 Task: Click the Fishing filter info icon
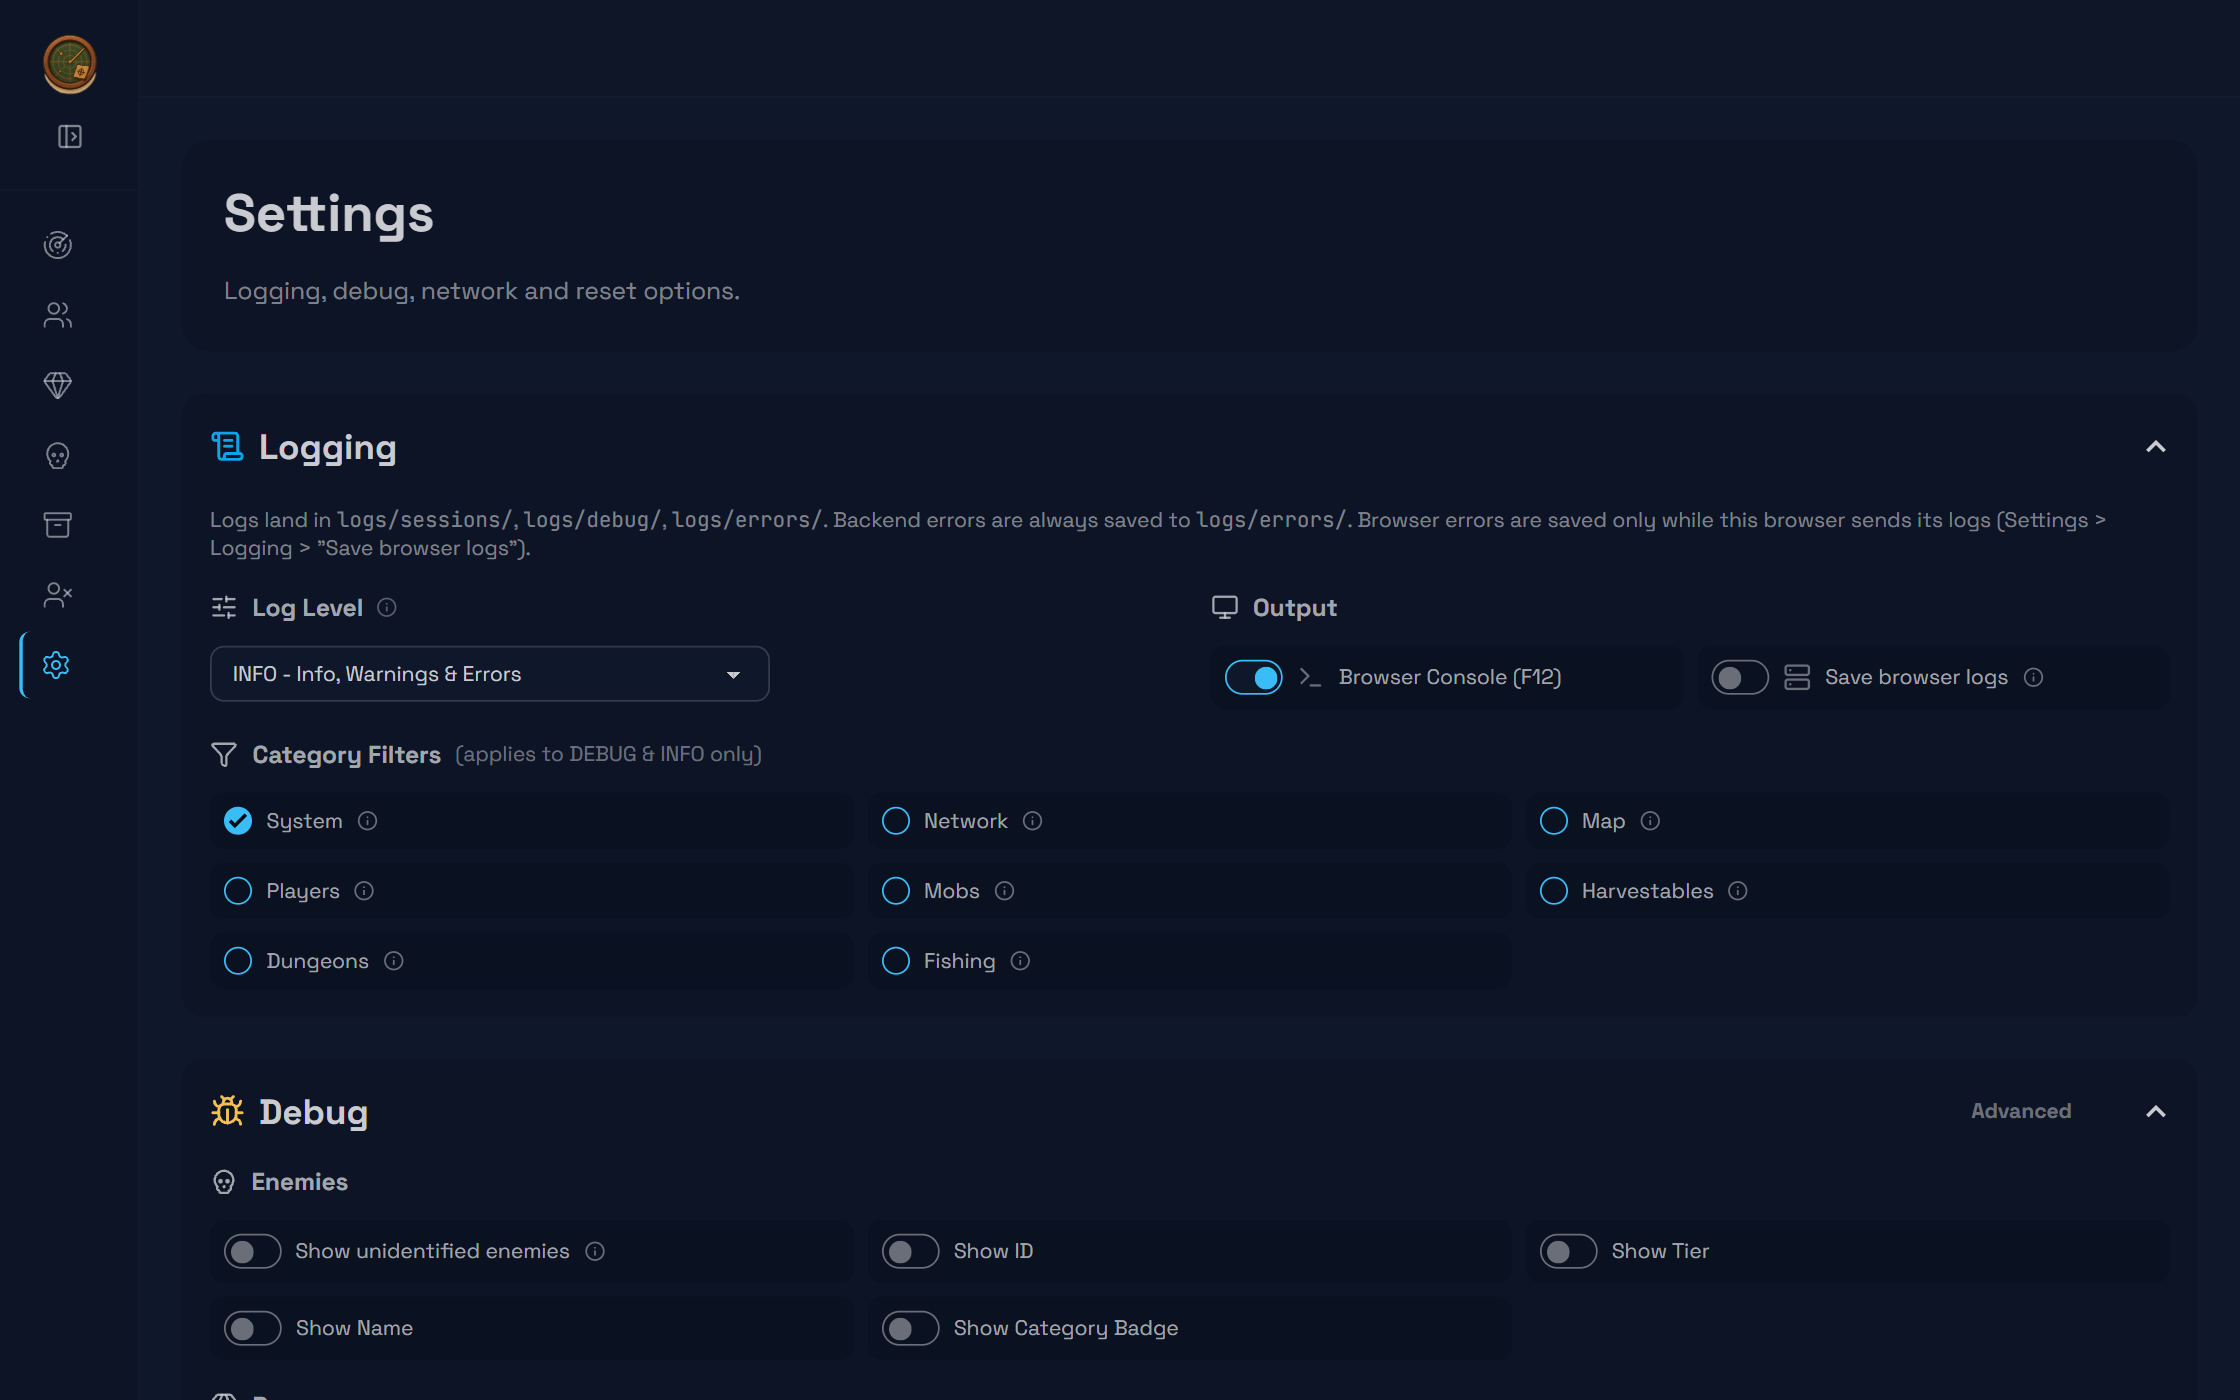point(1020,961)
